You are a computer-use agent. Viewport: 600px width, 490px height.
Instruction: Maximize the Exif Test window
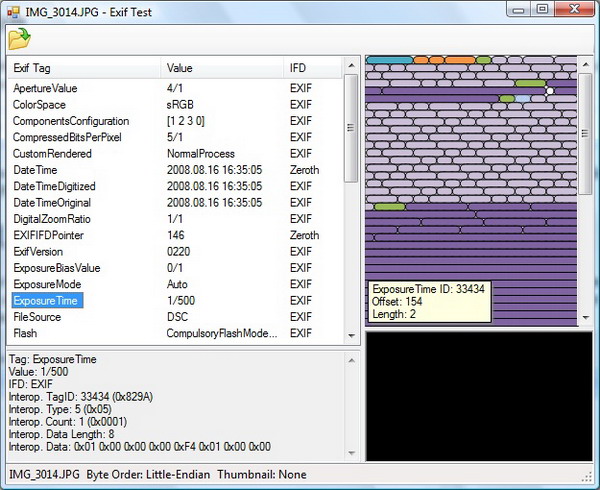click(x=542, y=10)
